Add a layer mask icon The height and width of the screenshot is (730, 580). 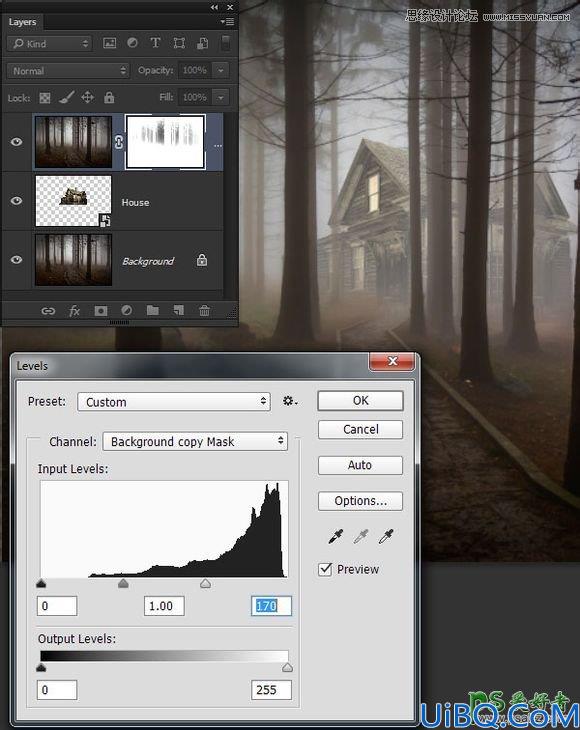(x=101, y=311)
